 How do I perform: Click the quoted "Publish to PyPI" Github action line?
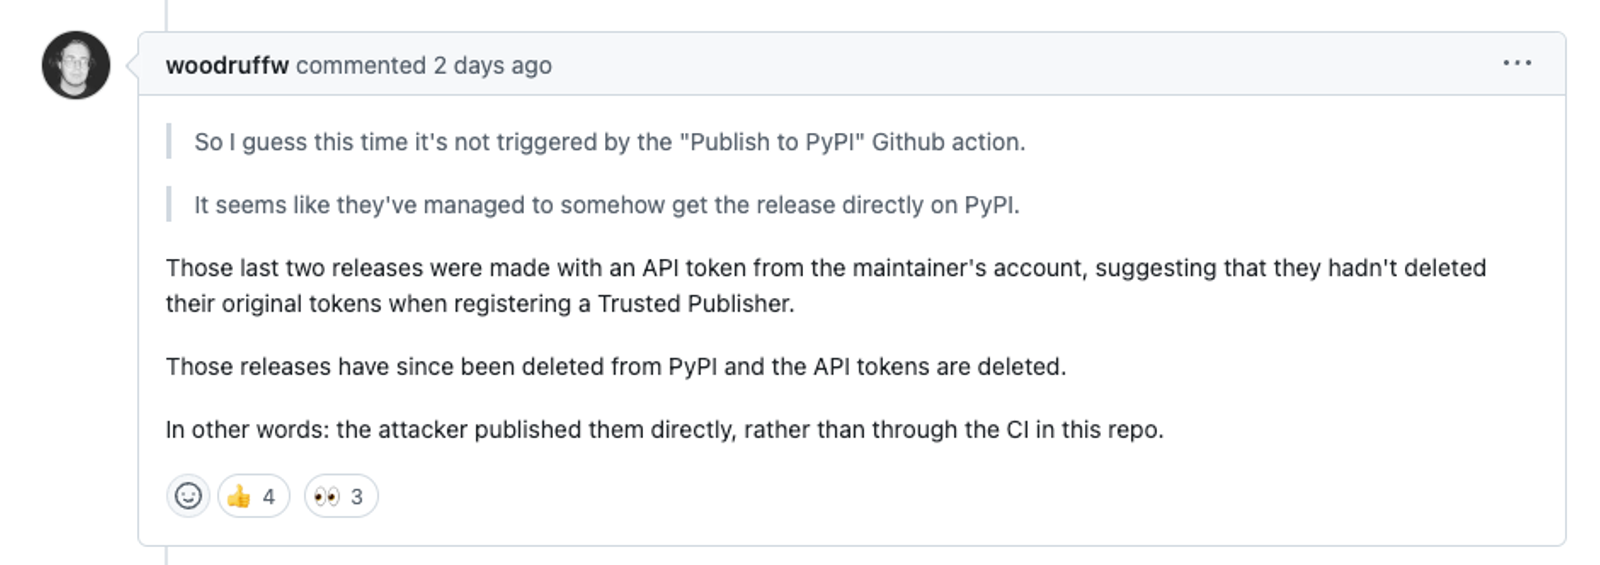[610, 142]
